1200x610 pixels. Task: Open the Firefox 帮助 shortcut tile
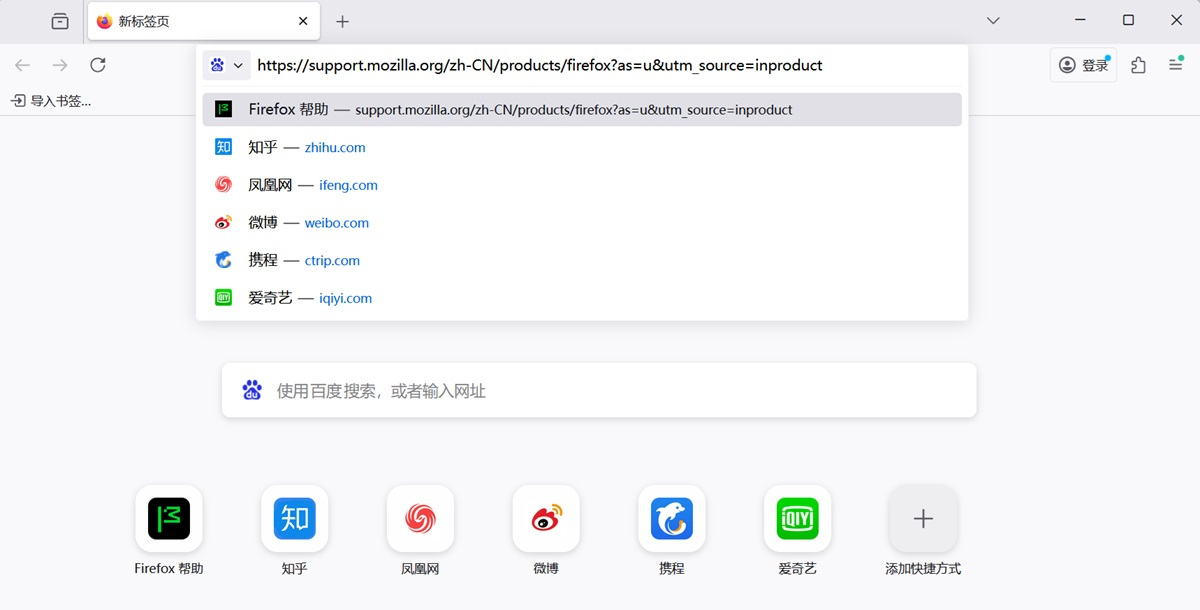tap(168, 519)
